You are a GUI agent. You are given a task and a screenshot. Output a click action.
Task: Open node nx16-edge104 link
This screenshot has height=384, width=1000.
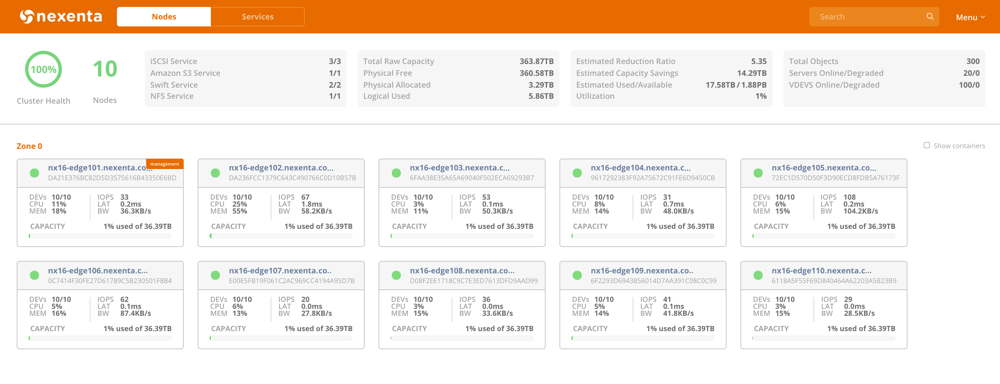pos(641,168)
